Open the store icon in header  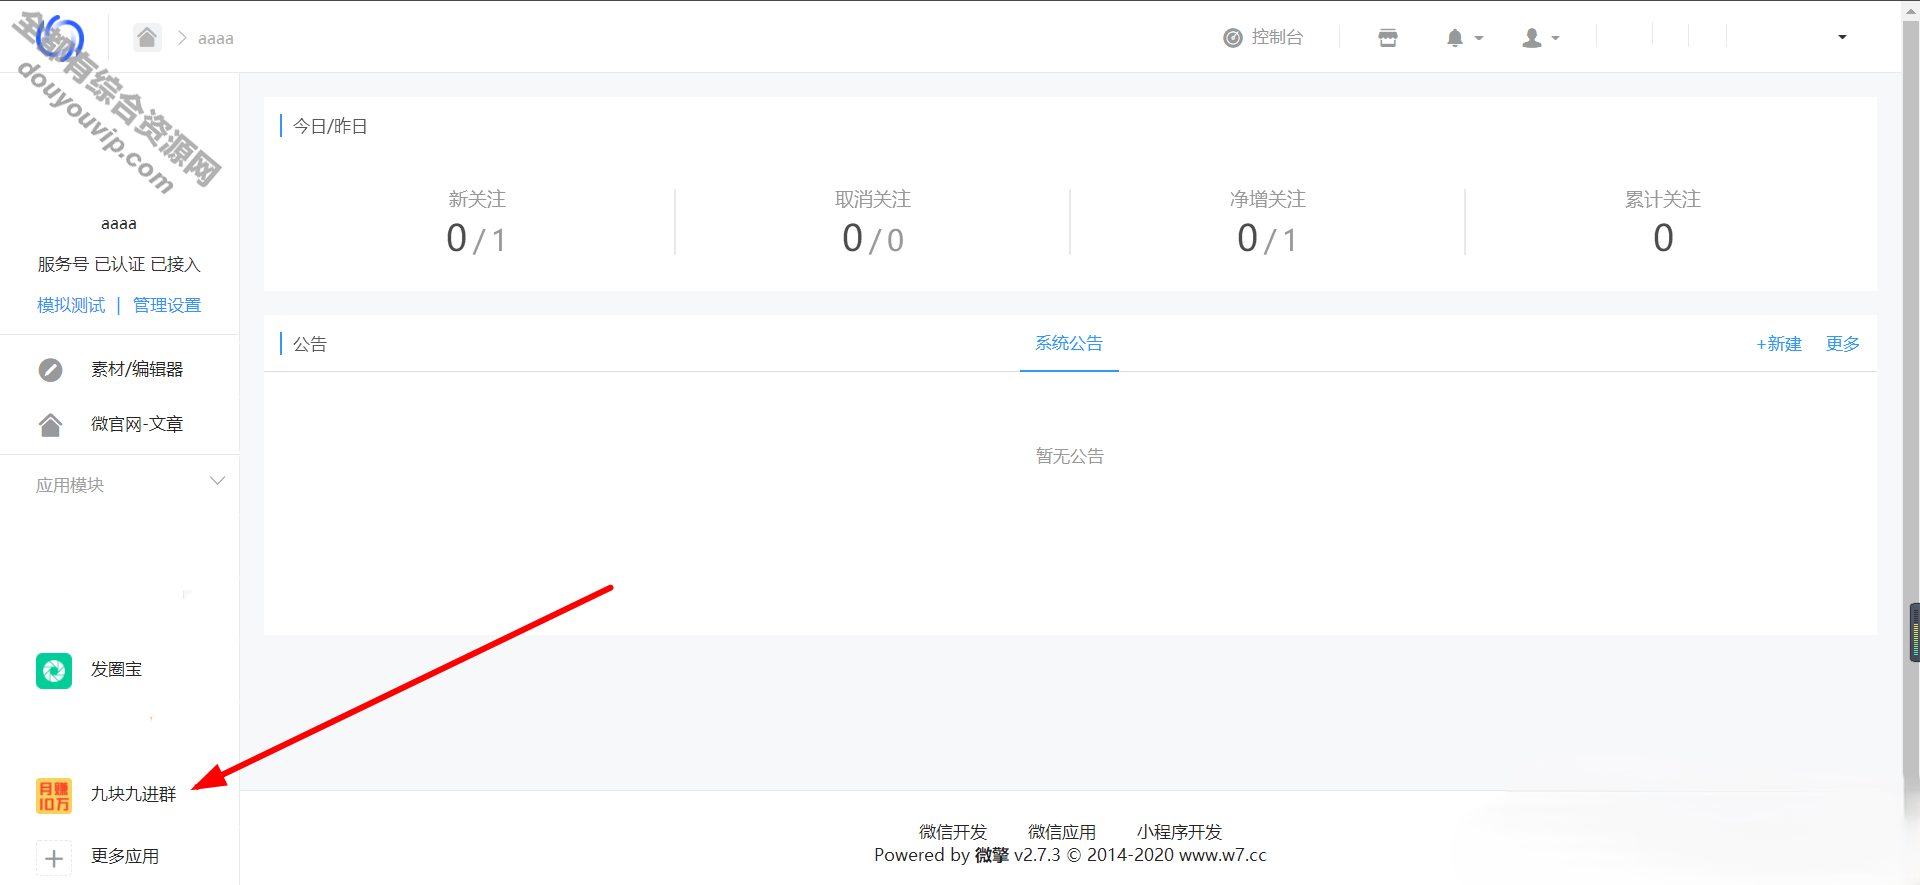coord(1388,38)
